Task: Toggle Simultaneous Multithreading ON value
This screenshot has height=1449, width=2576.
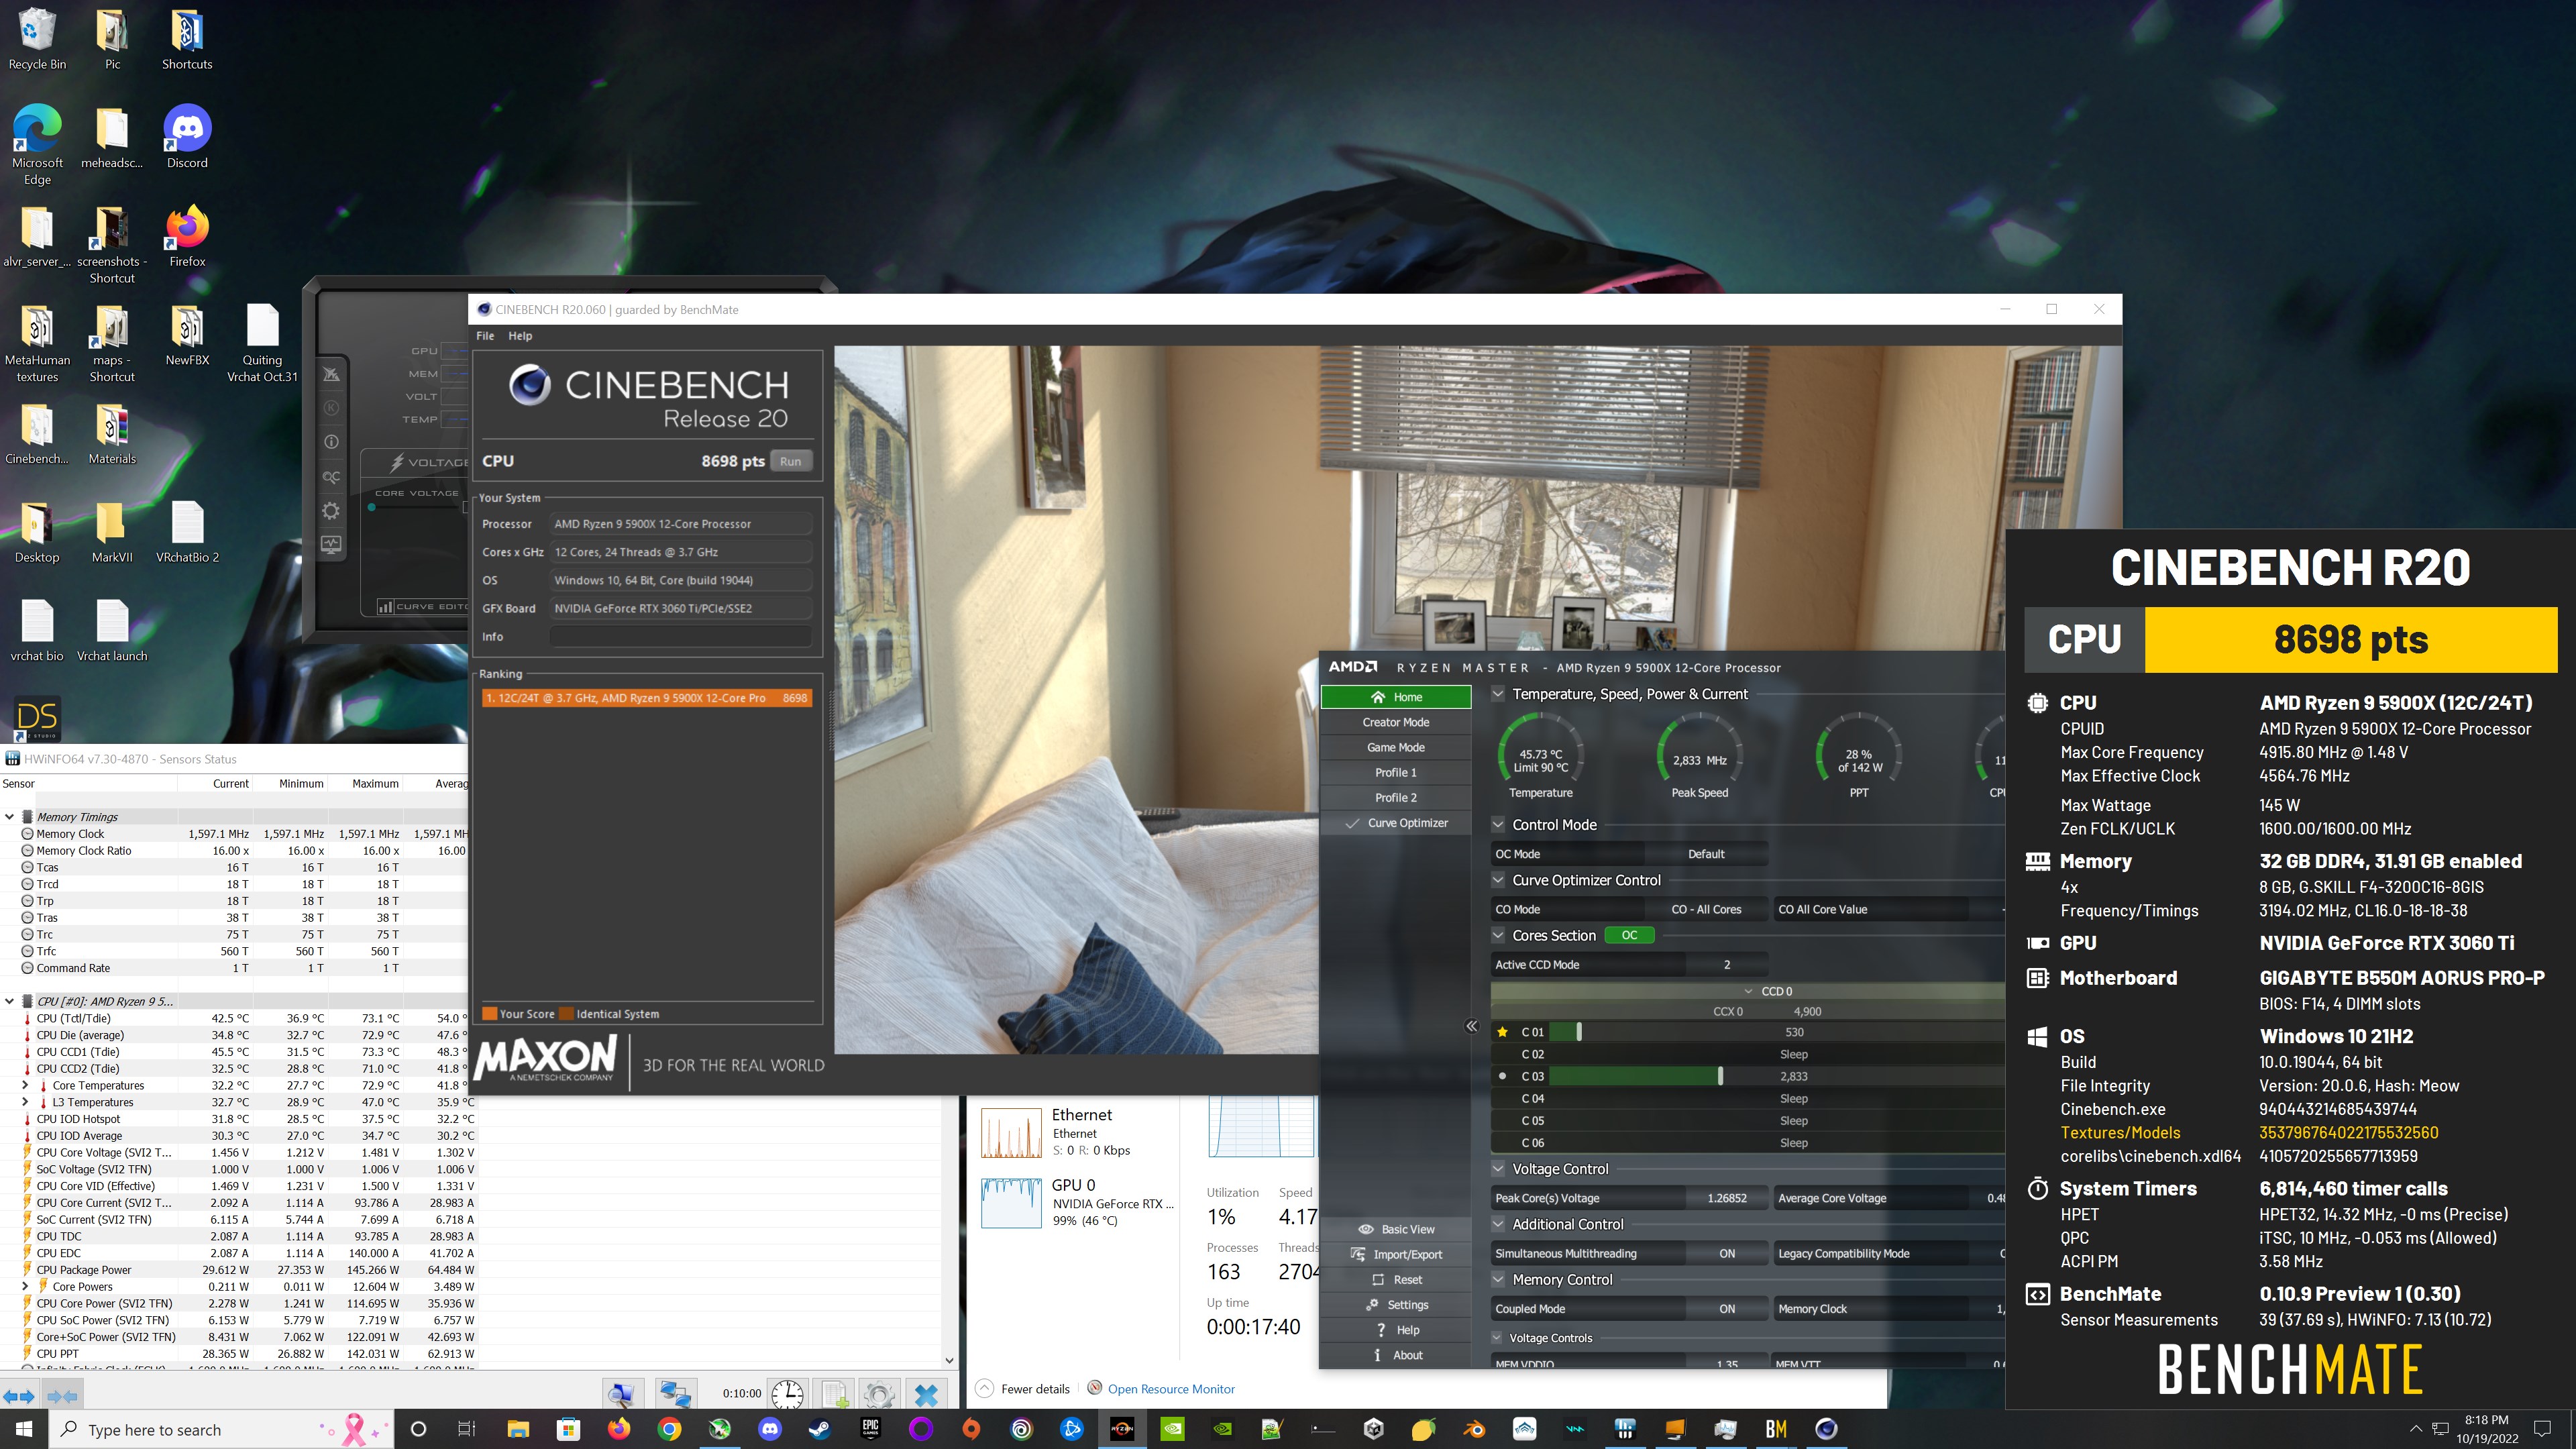Action: coord(1727,1253)
